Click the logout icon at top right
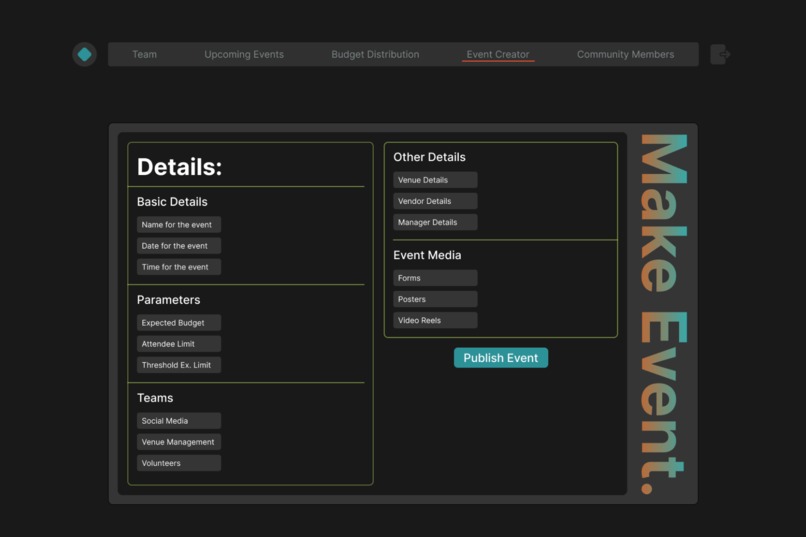This screenshot has height=537, width=806. [720, 54]
